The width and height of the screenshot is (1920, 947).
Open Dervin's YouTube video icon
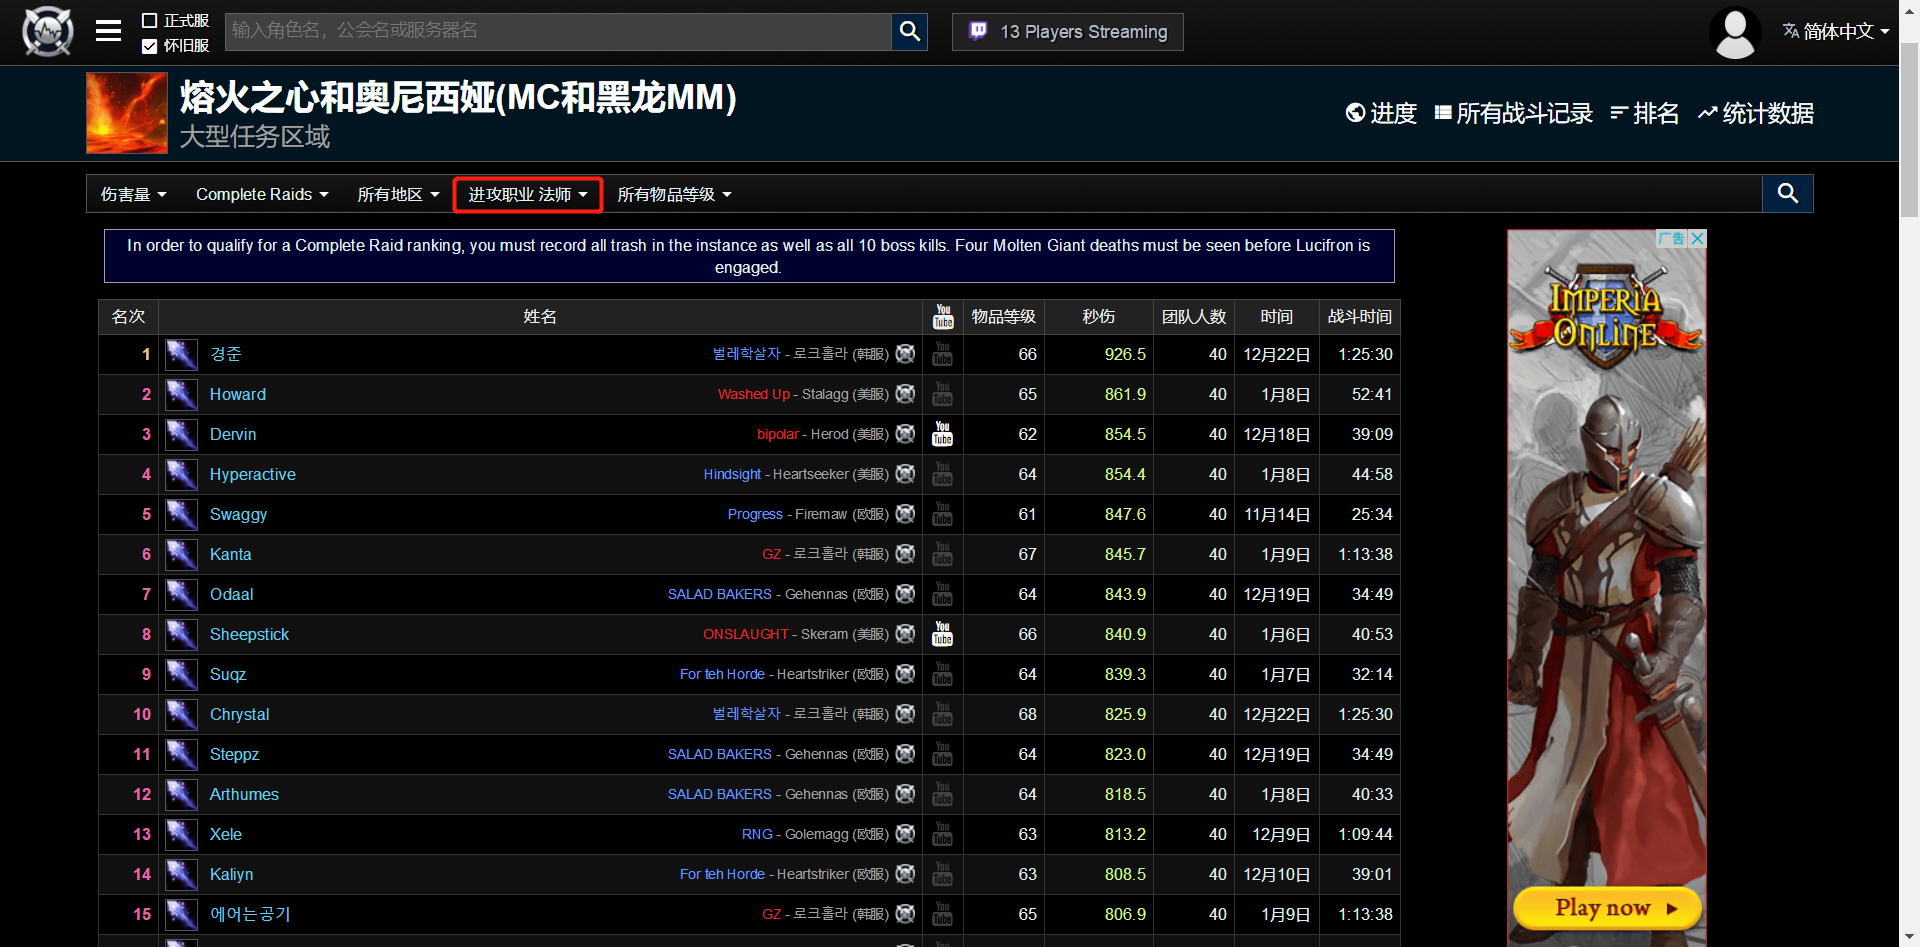point(942,434)
